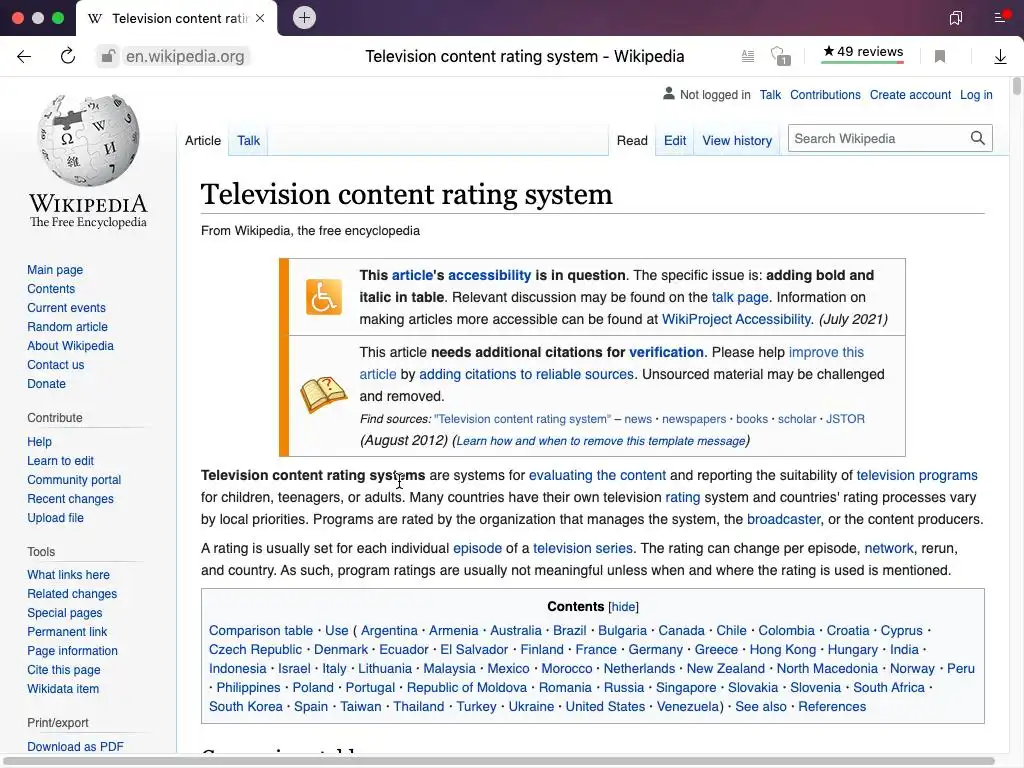Jump to South Korea in Contents
Image resolution: width=1024 pixels, height=768 pixels.
(x=246, y=707)
